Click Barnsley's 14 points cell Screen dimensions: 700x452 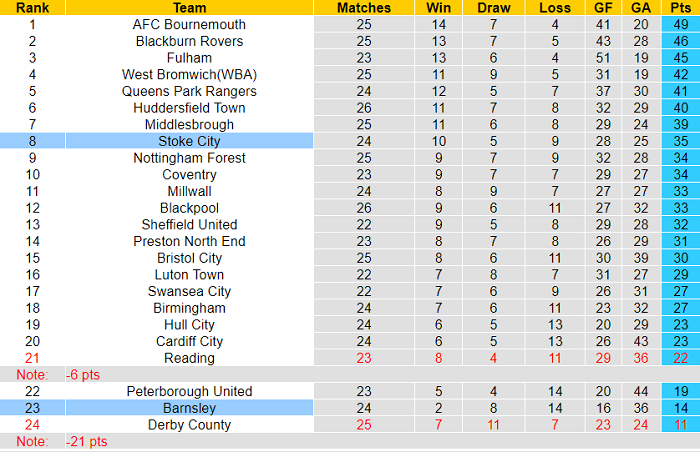pos(680,408)
